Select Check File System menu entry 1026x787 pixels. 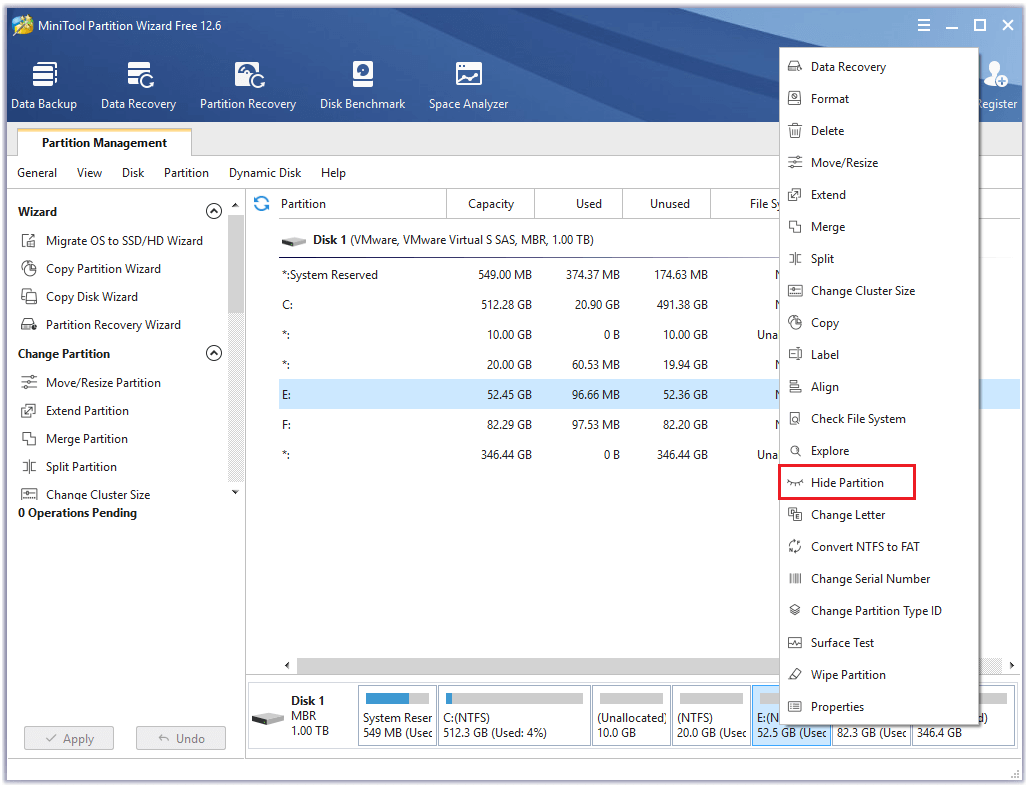pyautogui.click(x=878, y=419)
